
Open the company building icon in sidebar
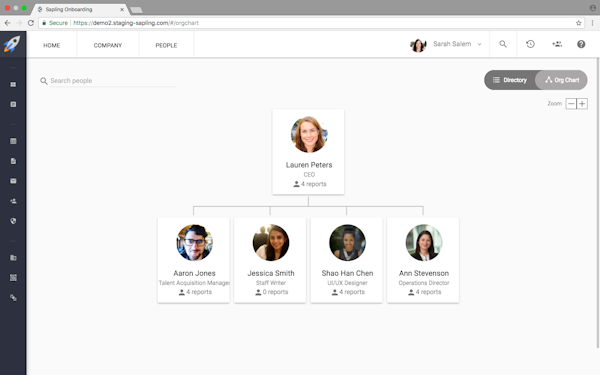[x=13, y=258]
